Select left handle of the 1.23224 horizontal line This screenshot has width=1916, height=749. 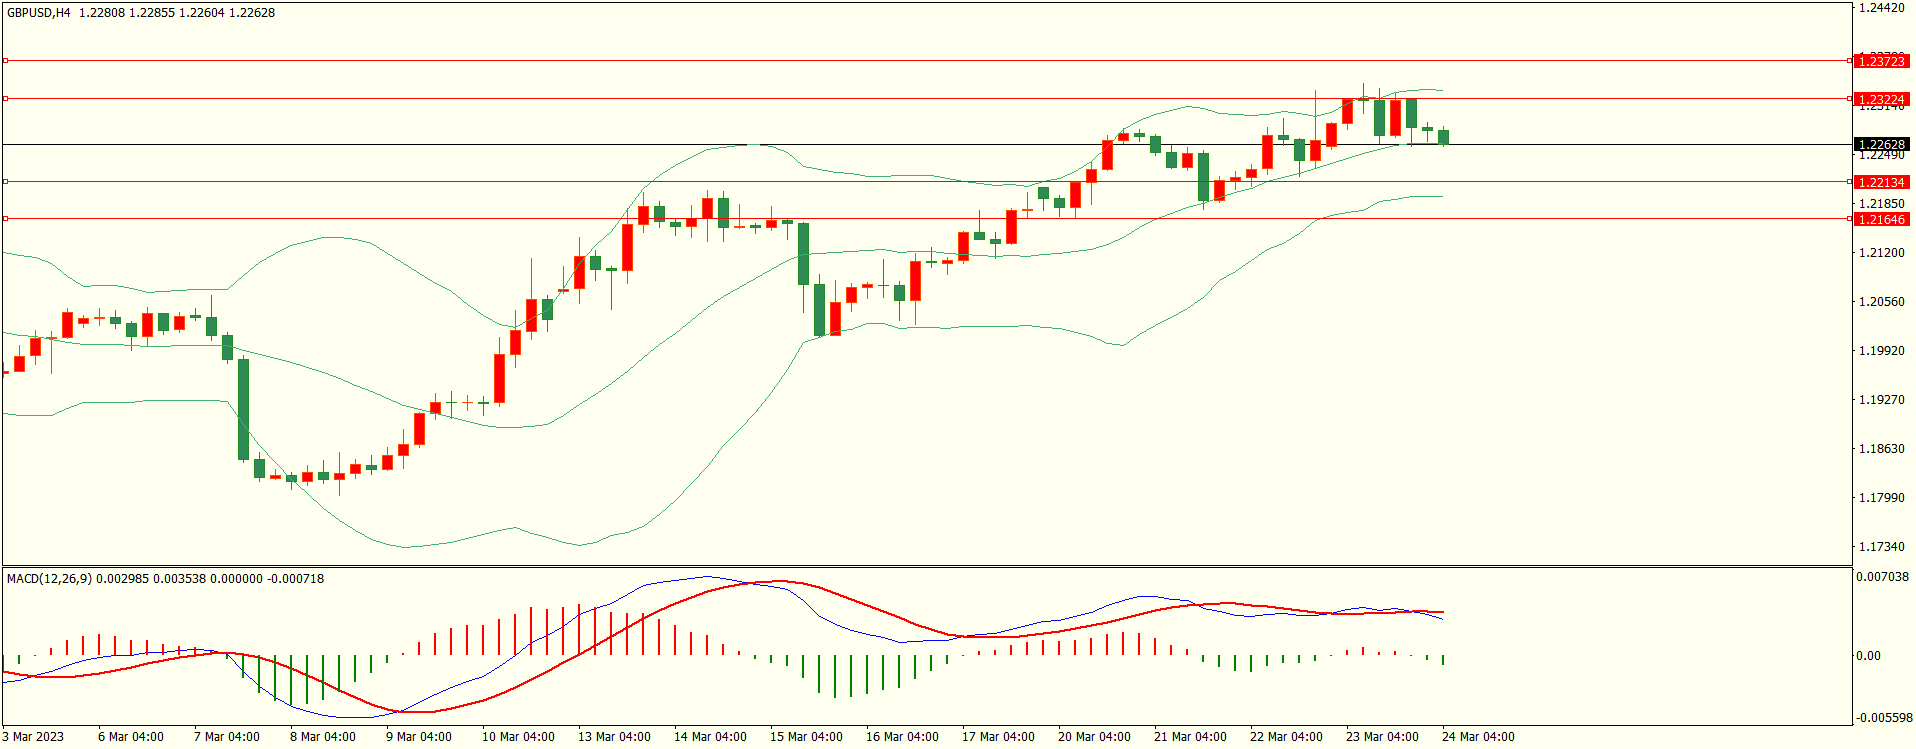[5, 99]
